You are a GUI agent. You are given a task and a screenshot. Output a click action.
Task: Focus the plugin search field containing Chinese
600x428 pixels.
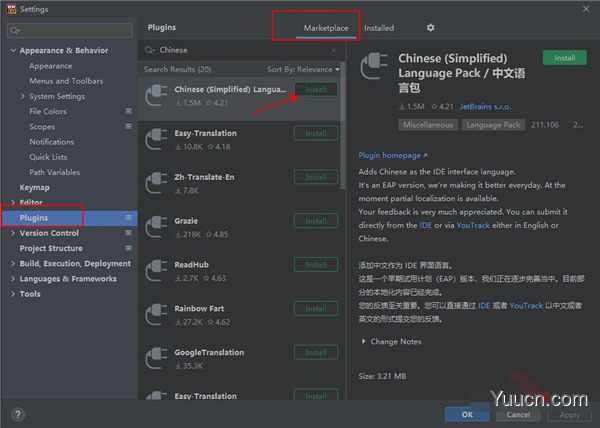[x=242, y=50]
